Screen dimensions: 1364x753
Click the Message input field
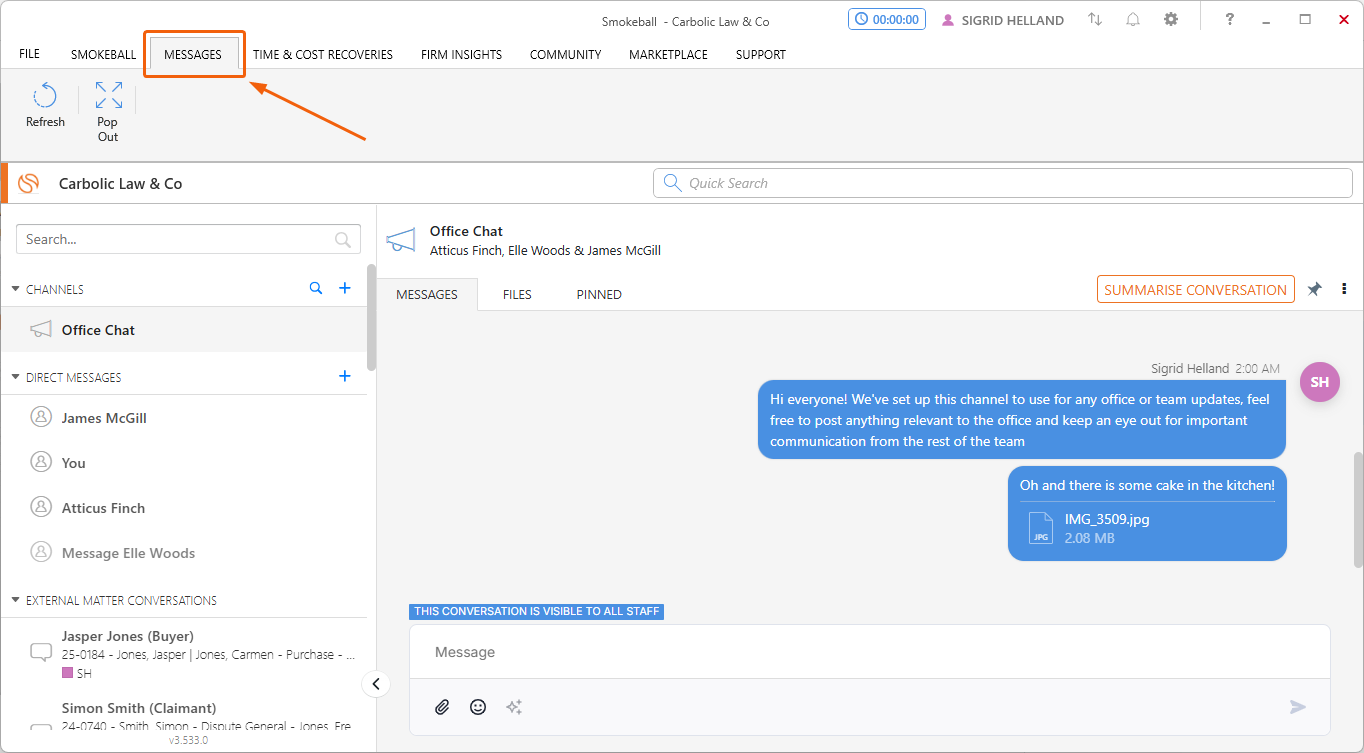coord(869,652)
